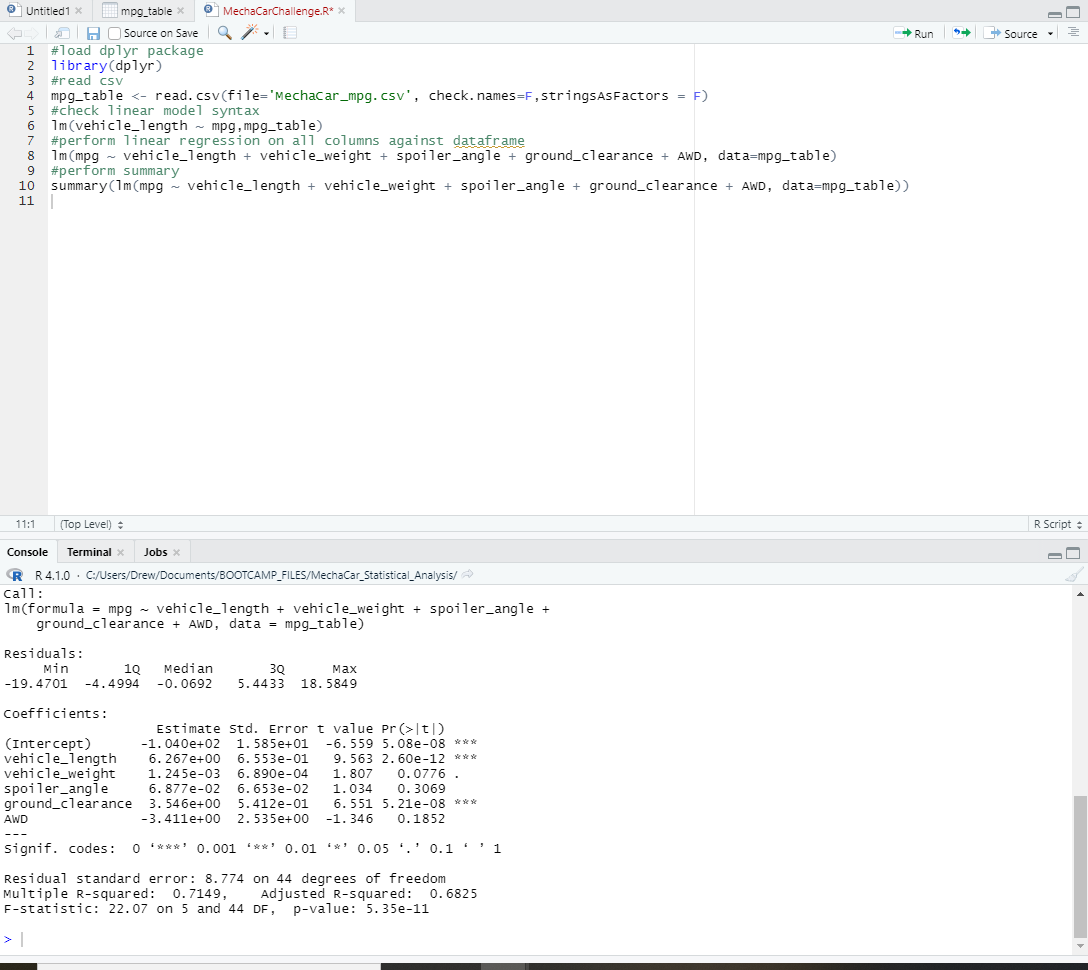
Task: Toggle the Source on Save checkbox
Action: pos(115,33)
